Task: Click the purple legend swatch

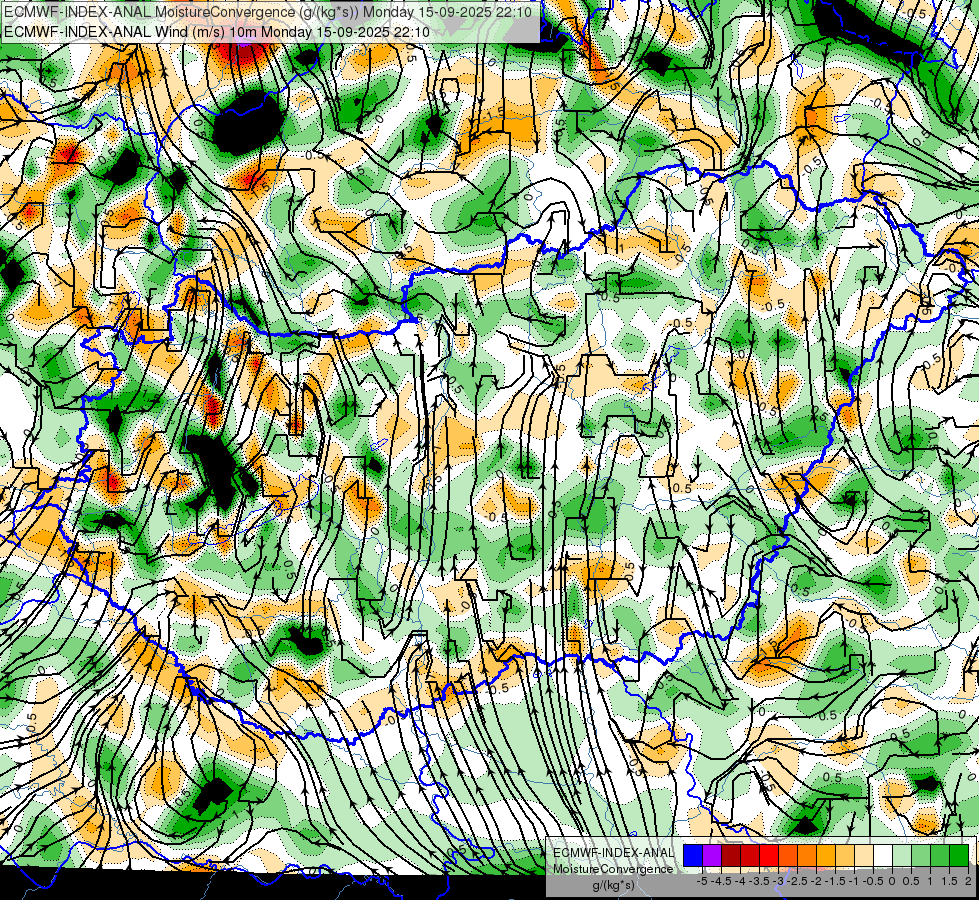Action: 712,855
